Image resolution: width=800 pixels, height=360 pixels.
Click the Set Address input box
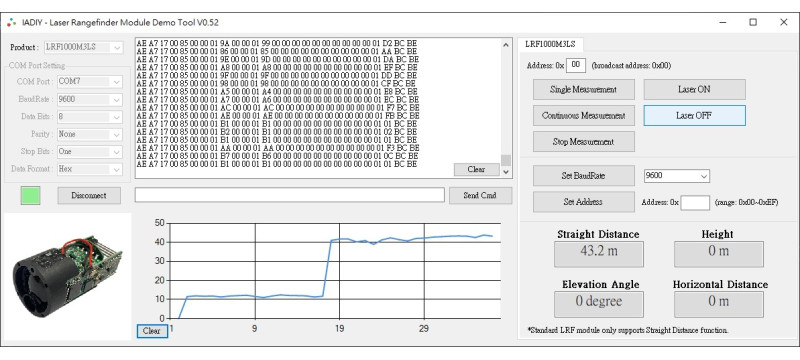pos(695,202)
